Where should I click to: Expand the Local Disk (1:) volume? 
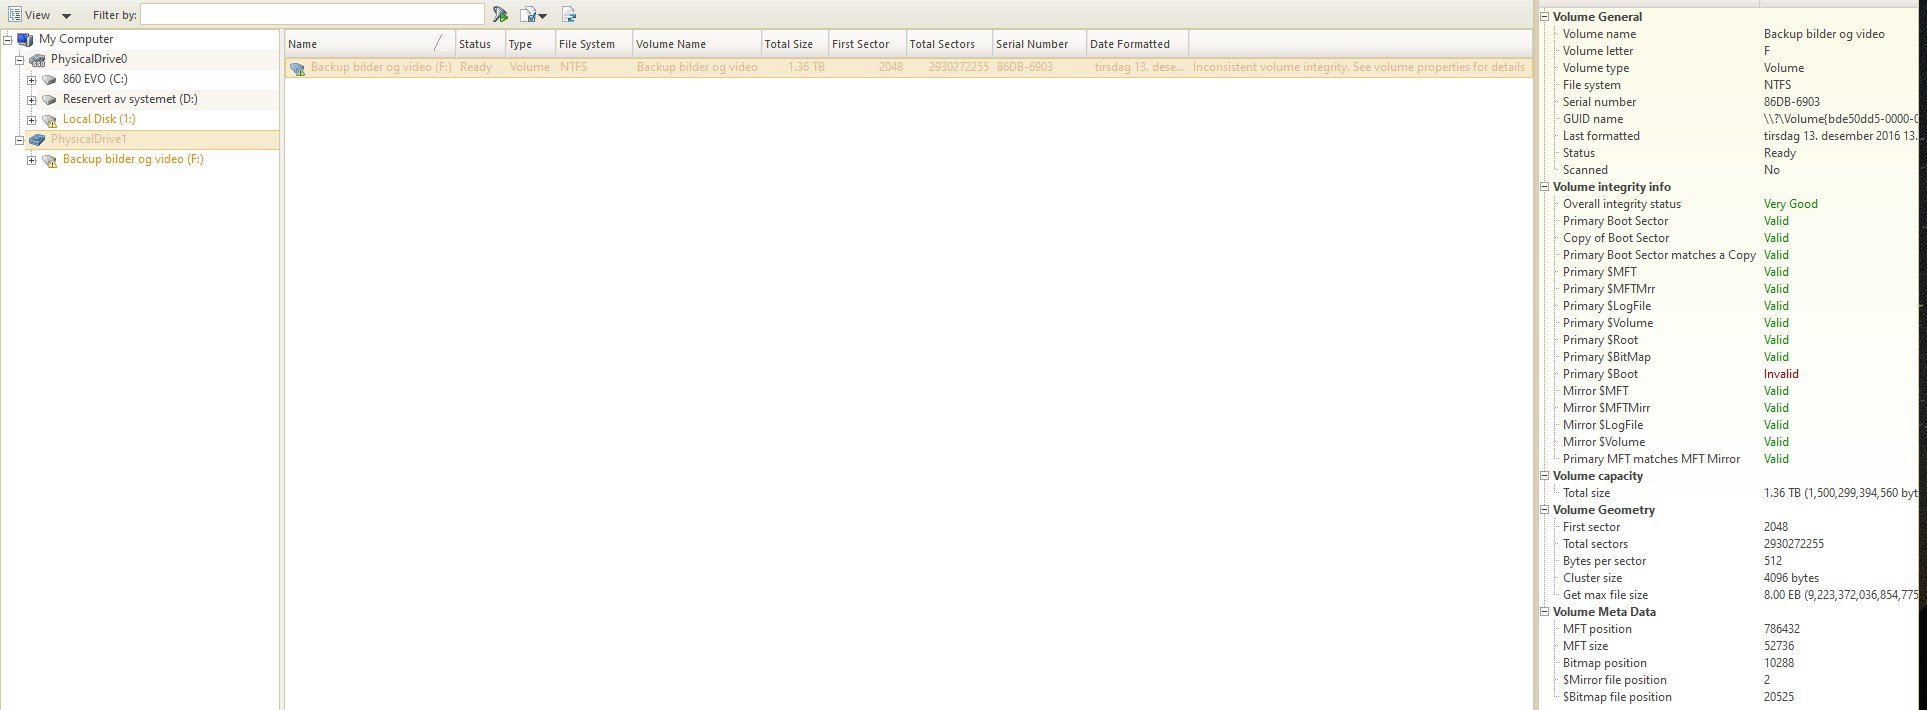[x=32, y=120]
